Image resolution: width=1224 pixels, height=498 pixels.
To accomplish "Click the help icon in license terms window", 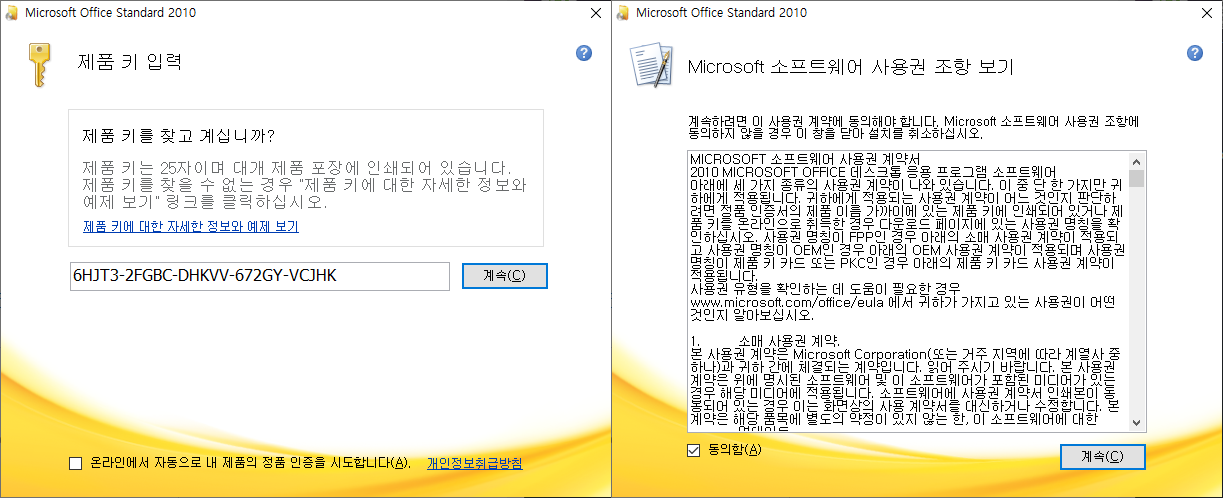I will coord(1194,53).
